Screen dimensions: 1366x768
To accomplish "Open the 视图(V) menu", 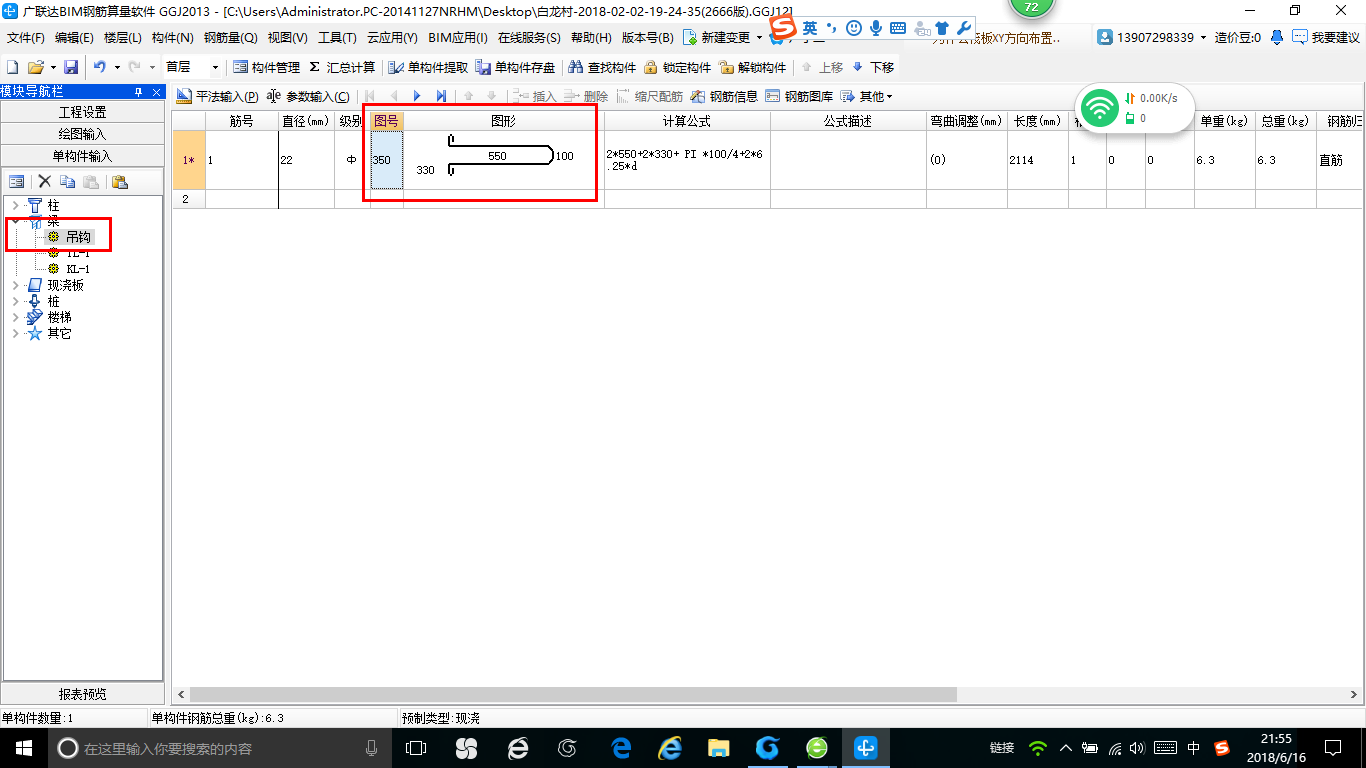I will click(287, 37).
